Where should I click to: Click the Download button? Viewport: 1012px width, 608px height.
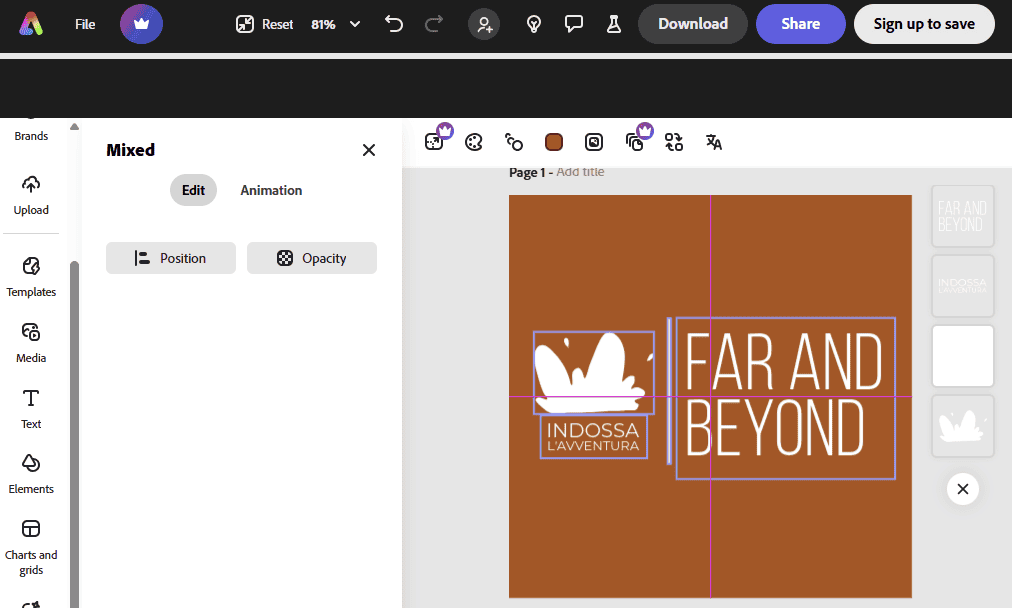[692, 23]
